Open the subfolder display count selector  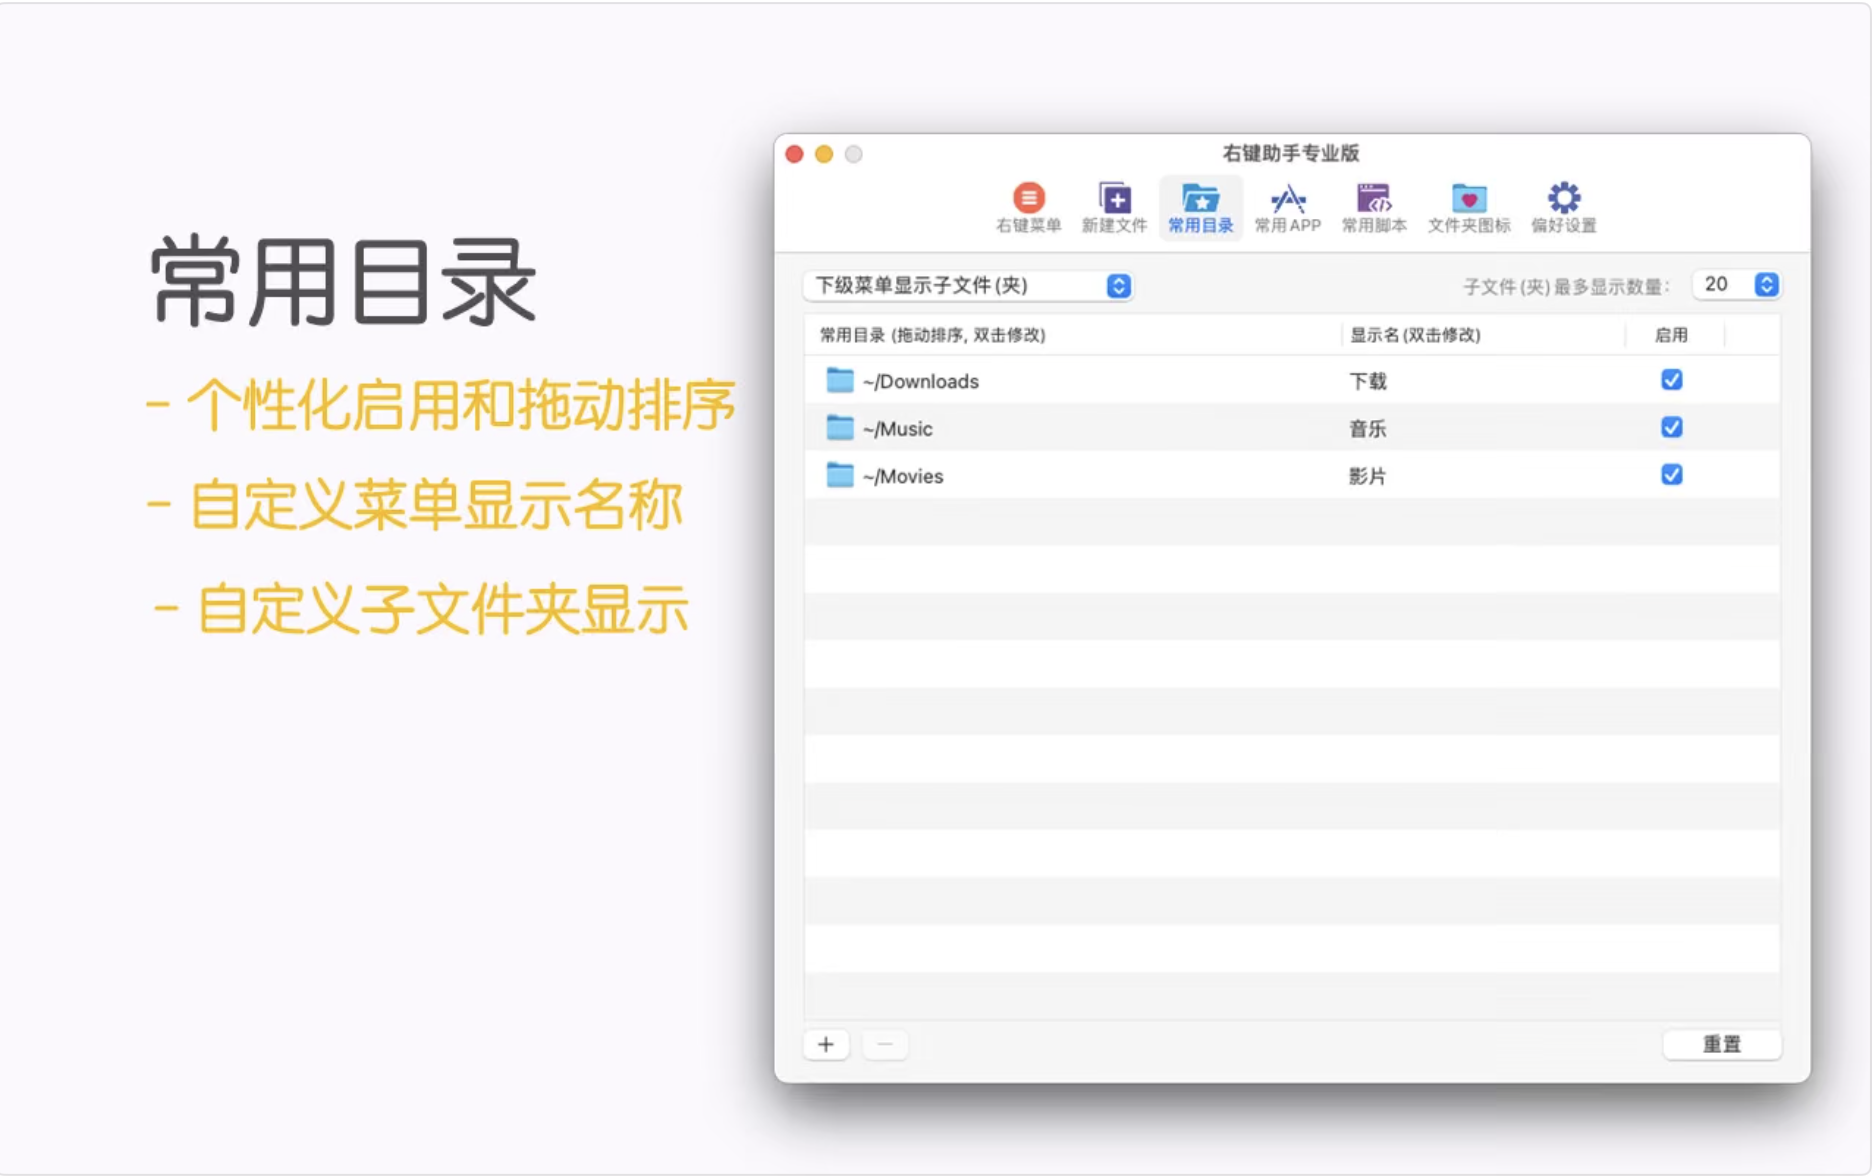1738,284
